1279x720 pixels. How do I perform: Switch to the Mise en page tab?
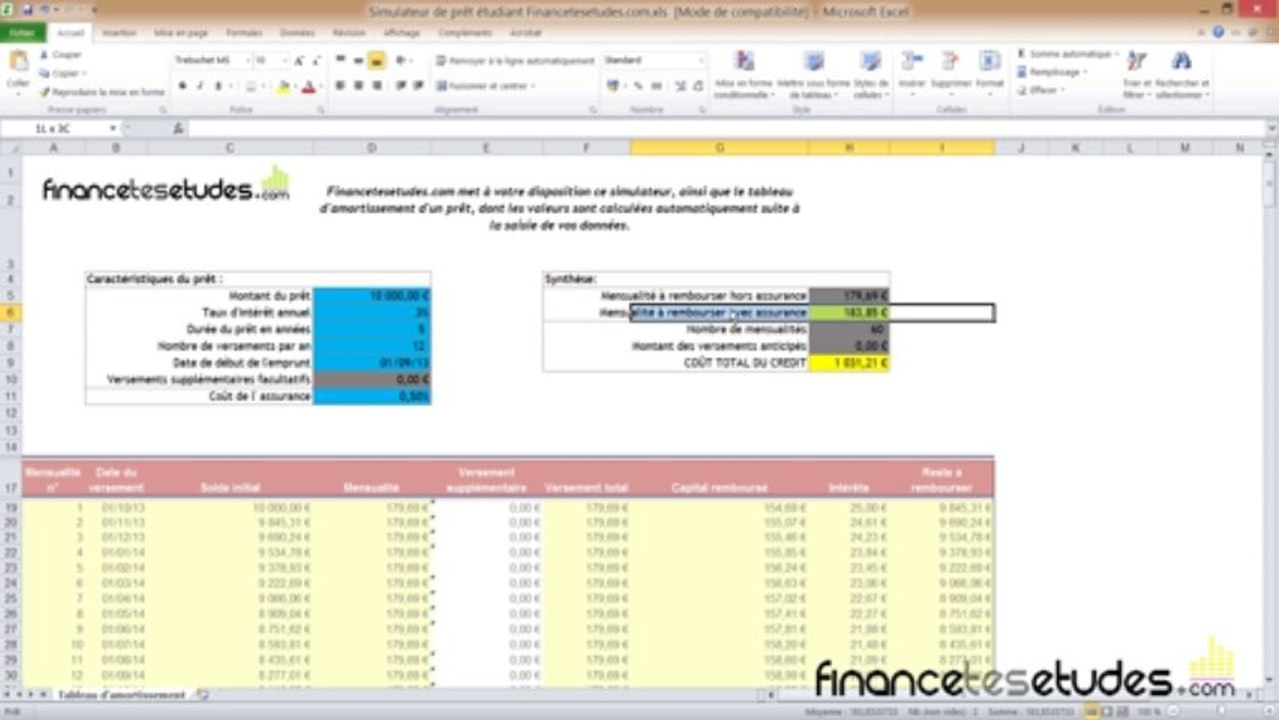182,33
